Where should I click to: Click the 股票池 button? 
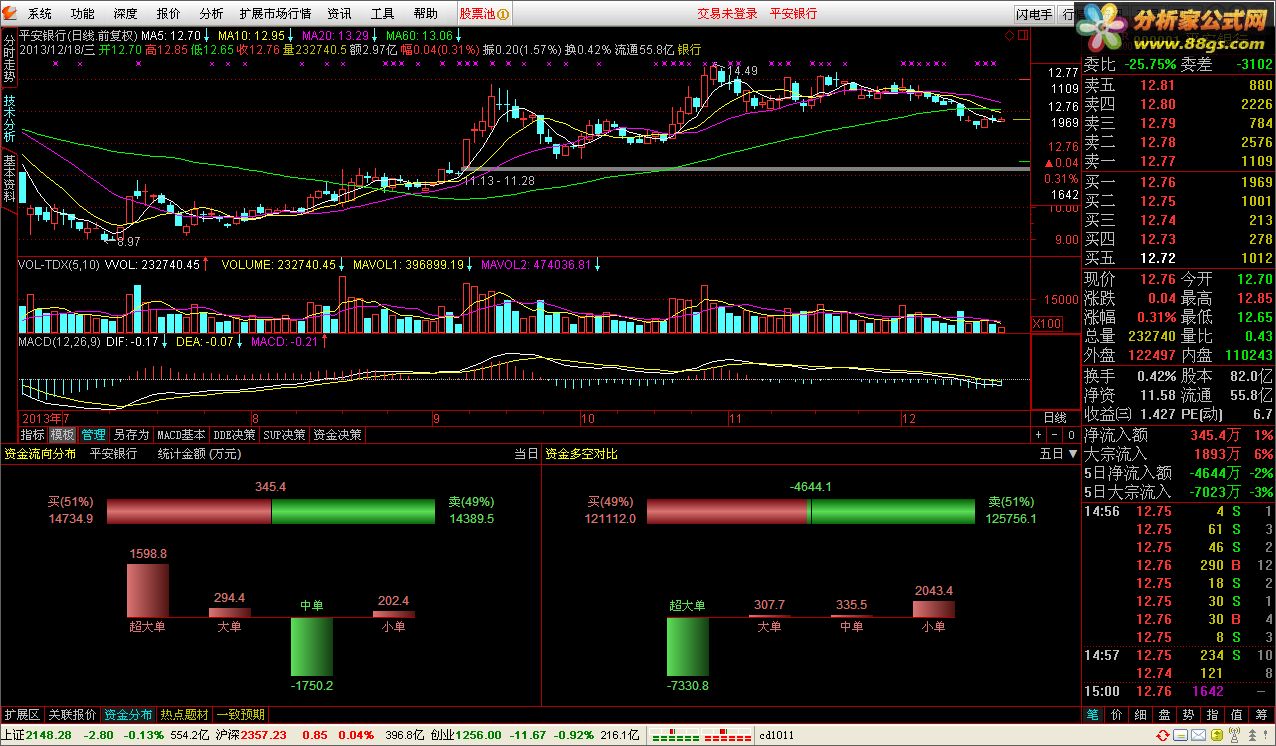pos(484,14)
